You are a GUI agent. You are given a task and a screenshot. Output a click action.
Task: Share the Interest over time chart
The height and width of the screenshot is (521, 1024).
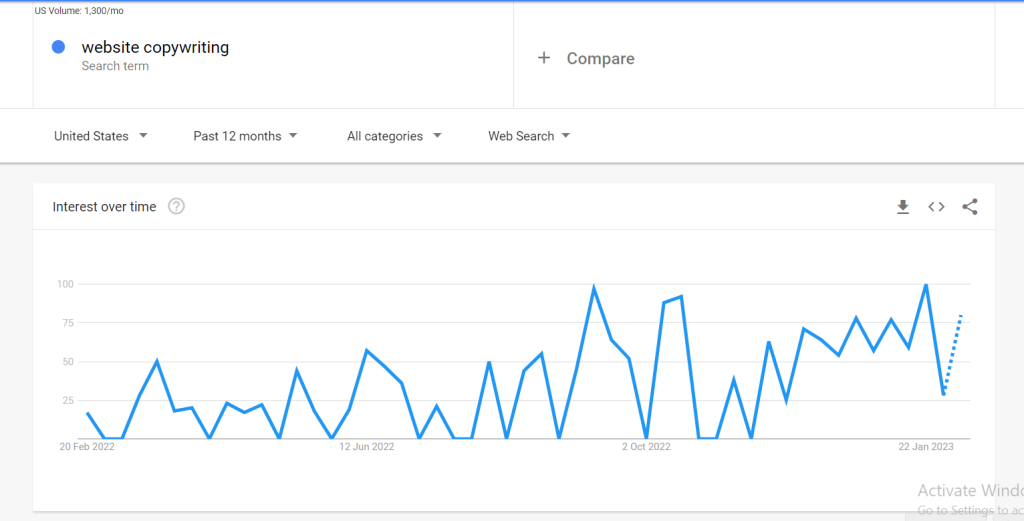click(970, 207)
